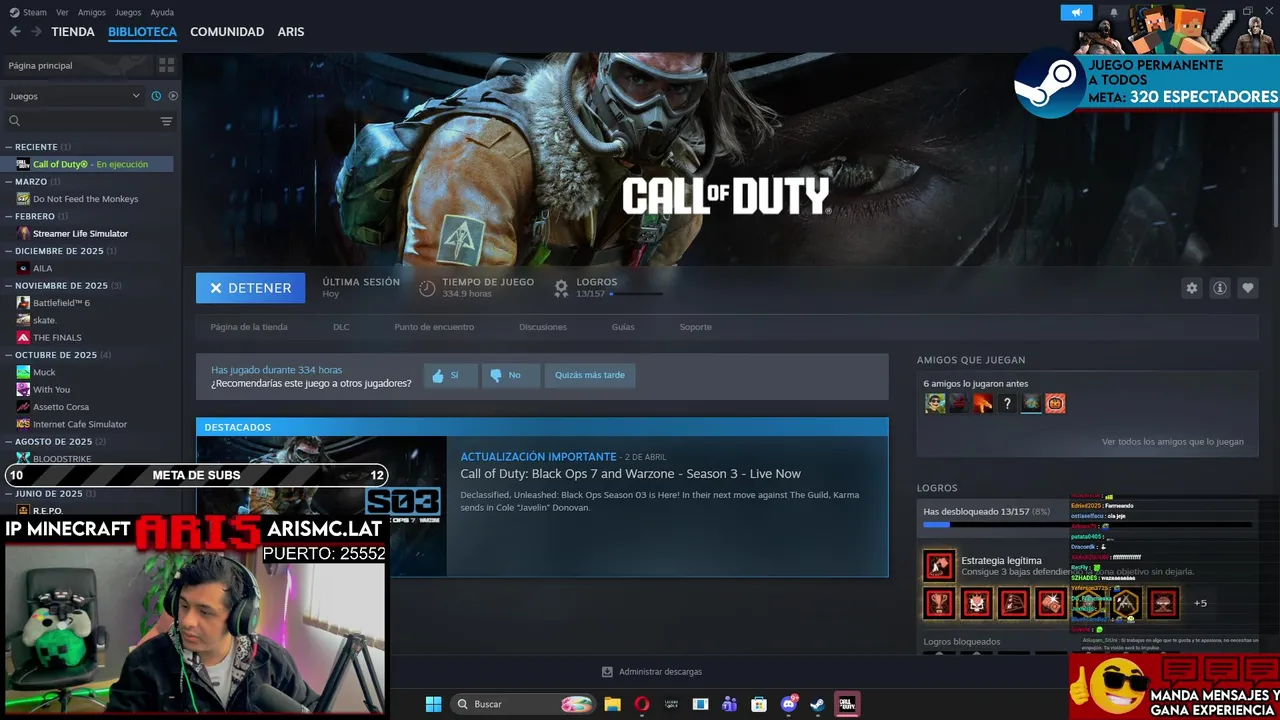View Estrategia legítima achievement icon

[939, 566]
